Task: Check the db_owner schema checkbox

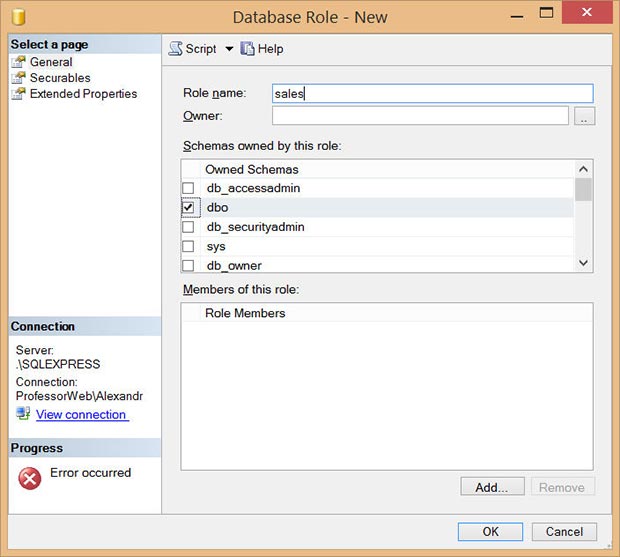Action: coord(188,265)
